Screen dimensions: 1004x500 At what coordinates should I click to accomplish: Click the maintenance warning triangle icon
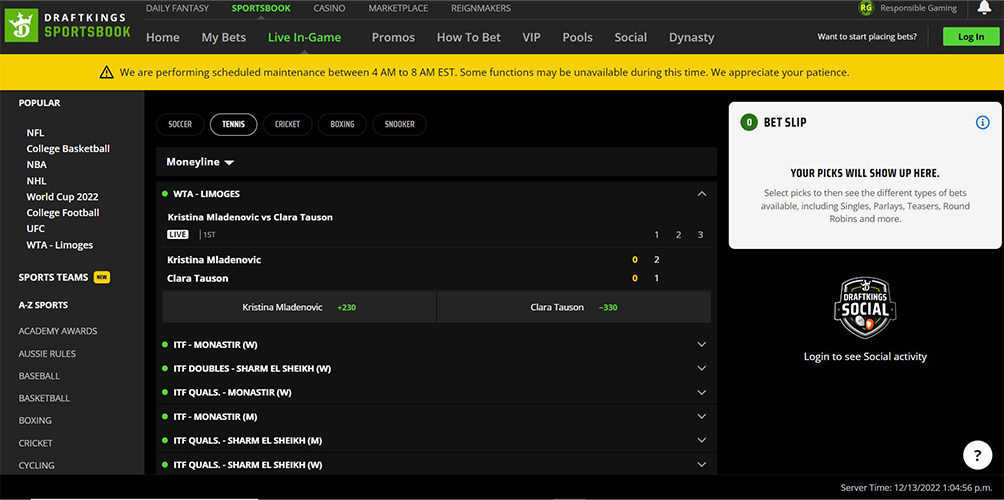pyautogui.click(x=106, y=72)
